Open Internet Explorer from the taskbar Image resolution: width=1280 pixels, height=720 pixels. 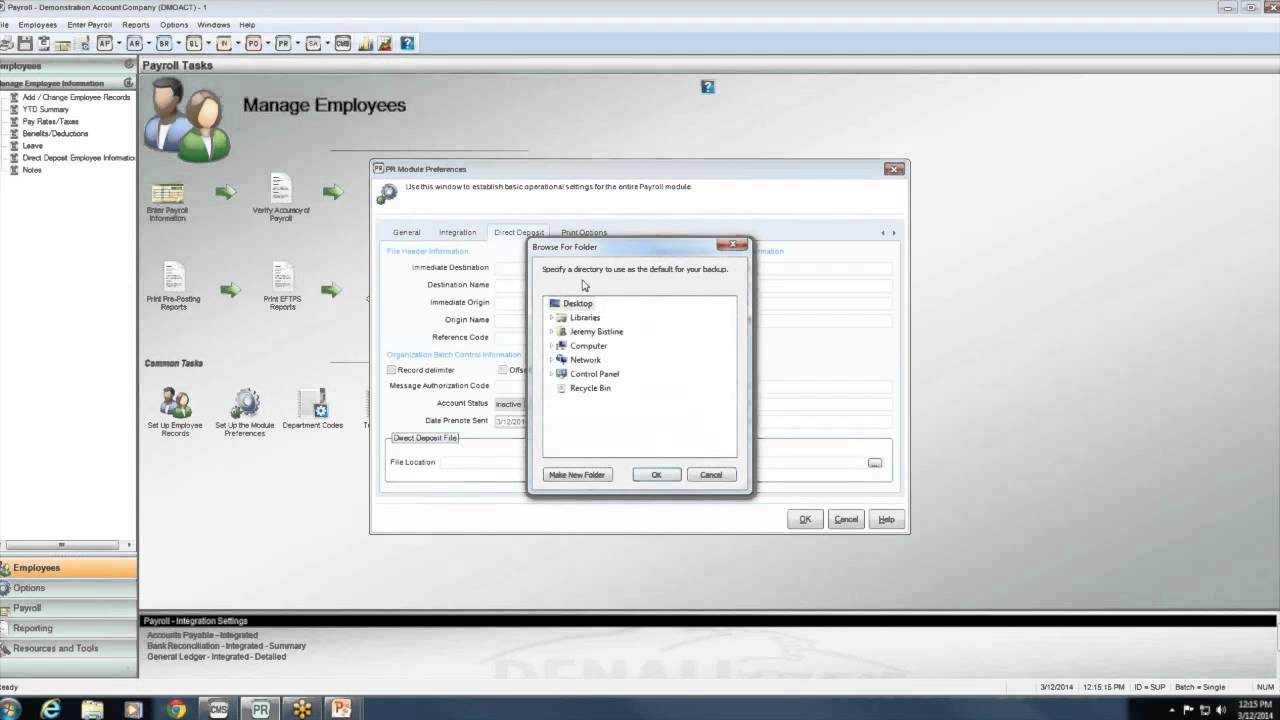50,709
